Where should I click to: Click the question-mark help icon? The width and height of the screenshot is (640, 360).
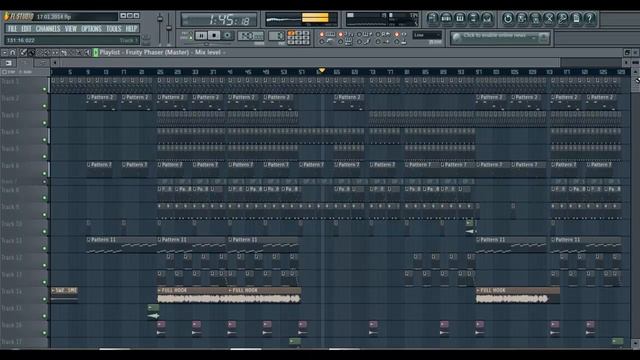click(x=590, y=18)
